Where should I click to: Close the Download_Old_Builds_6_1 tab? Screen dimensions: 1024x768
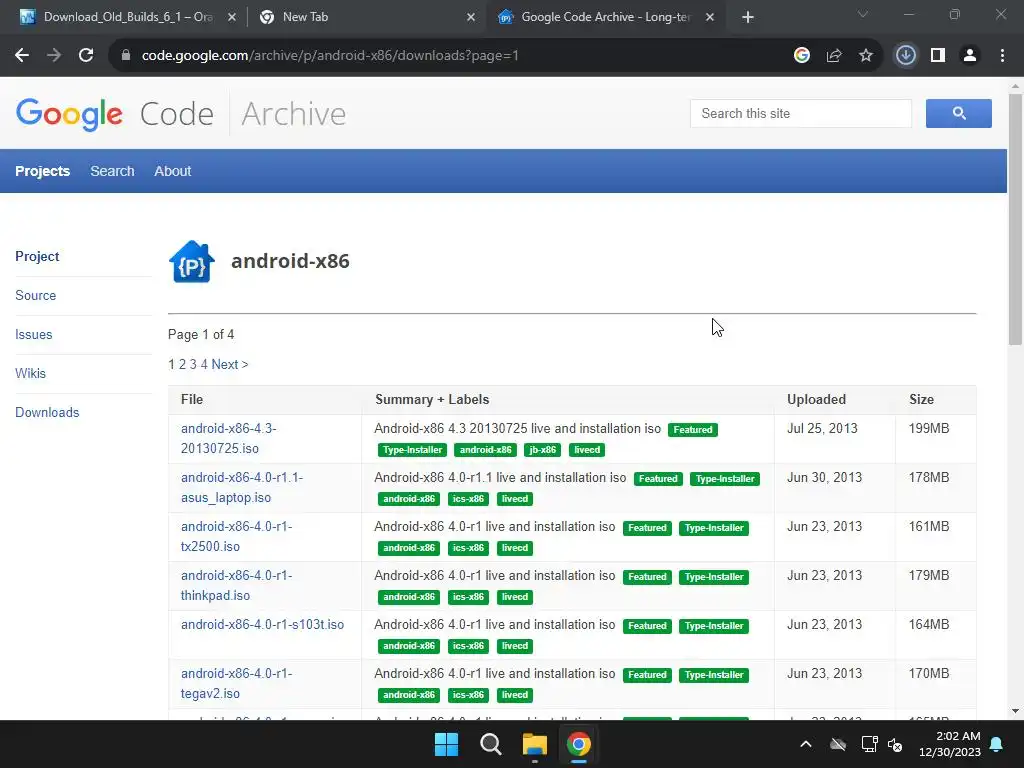click(x=232, y=17)
